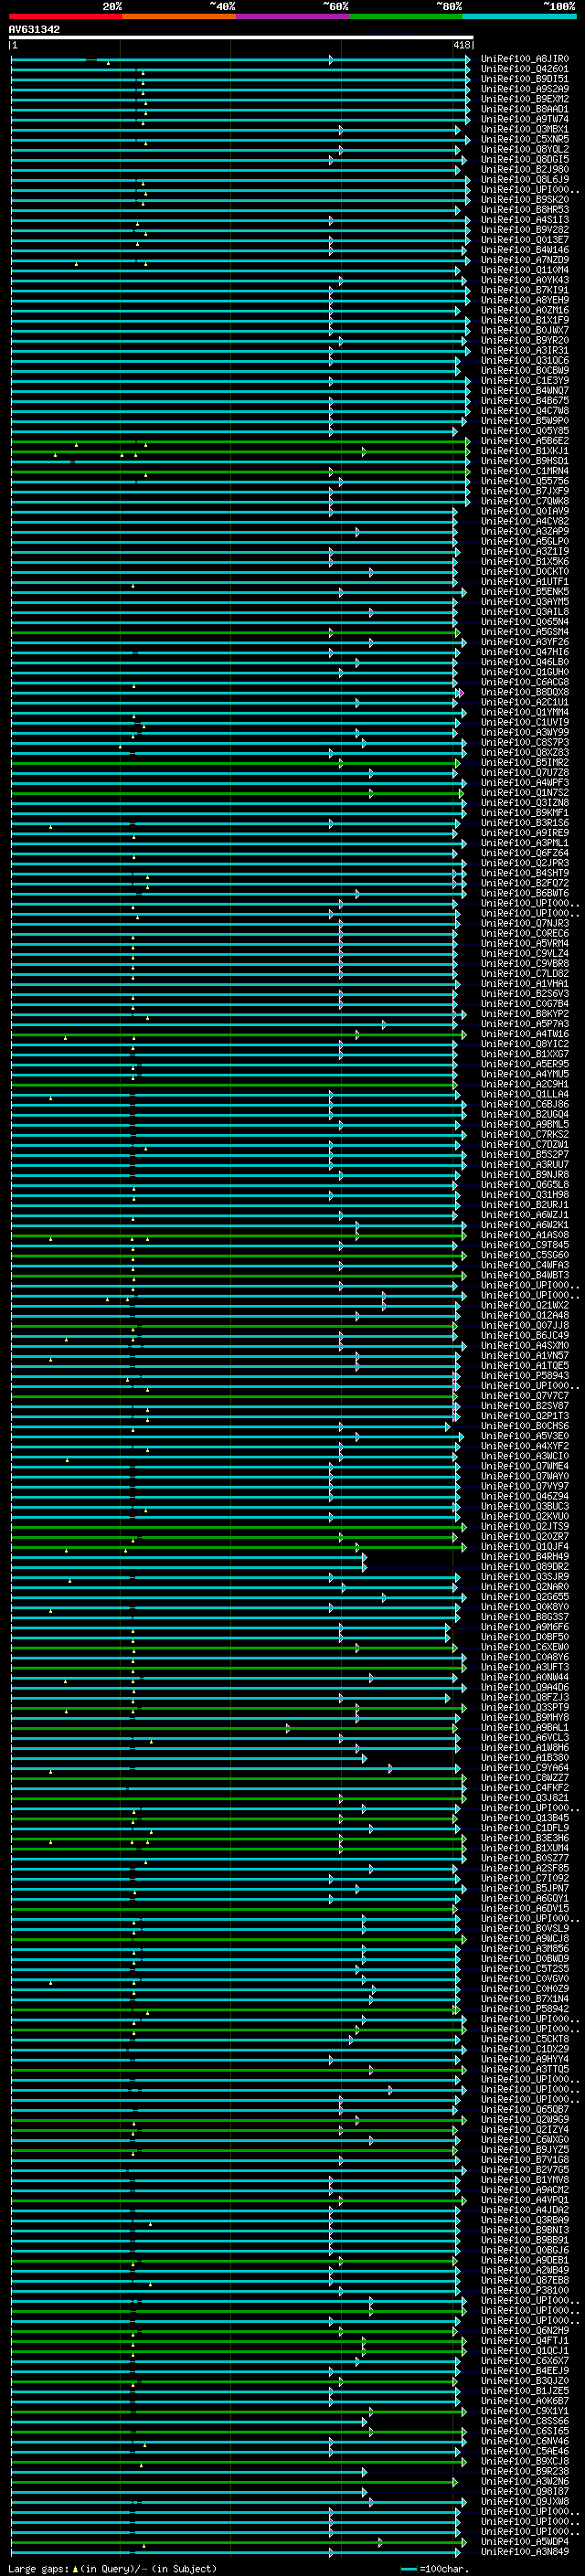Image resolution: width=585 pixels, height=2576 pixels.
Task: Select UniRef100_A5GSM4 label
Action: click(525, 632)
